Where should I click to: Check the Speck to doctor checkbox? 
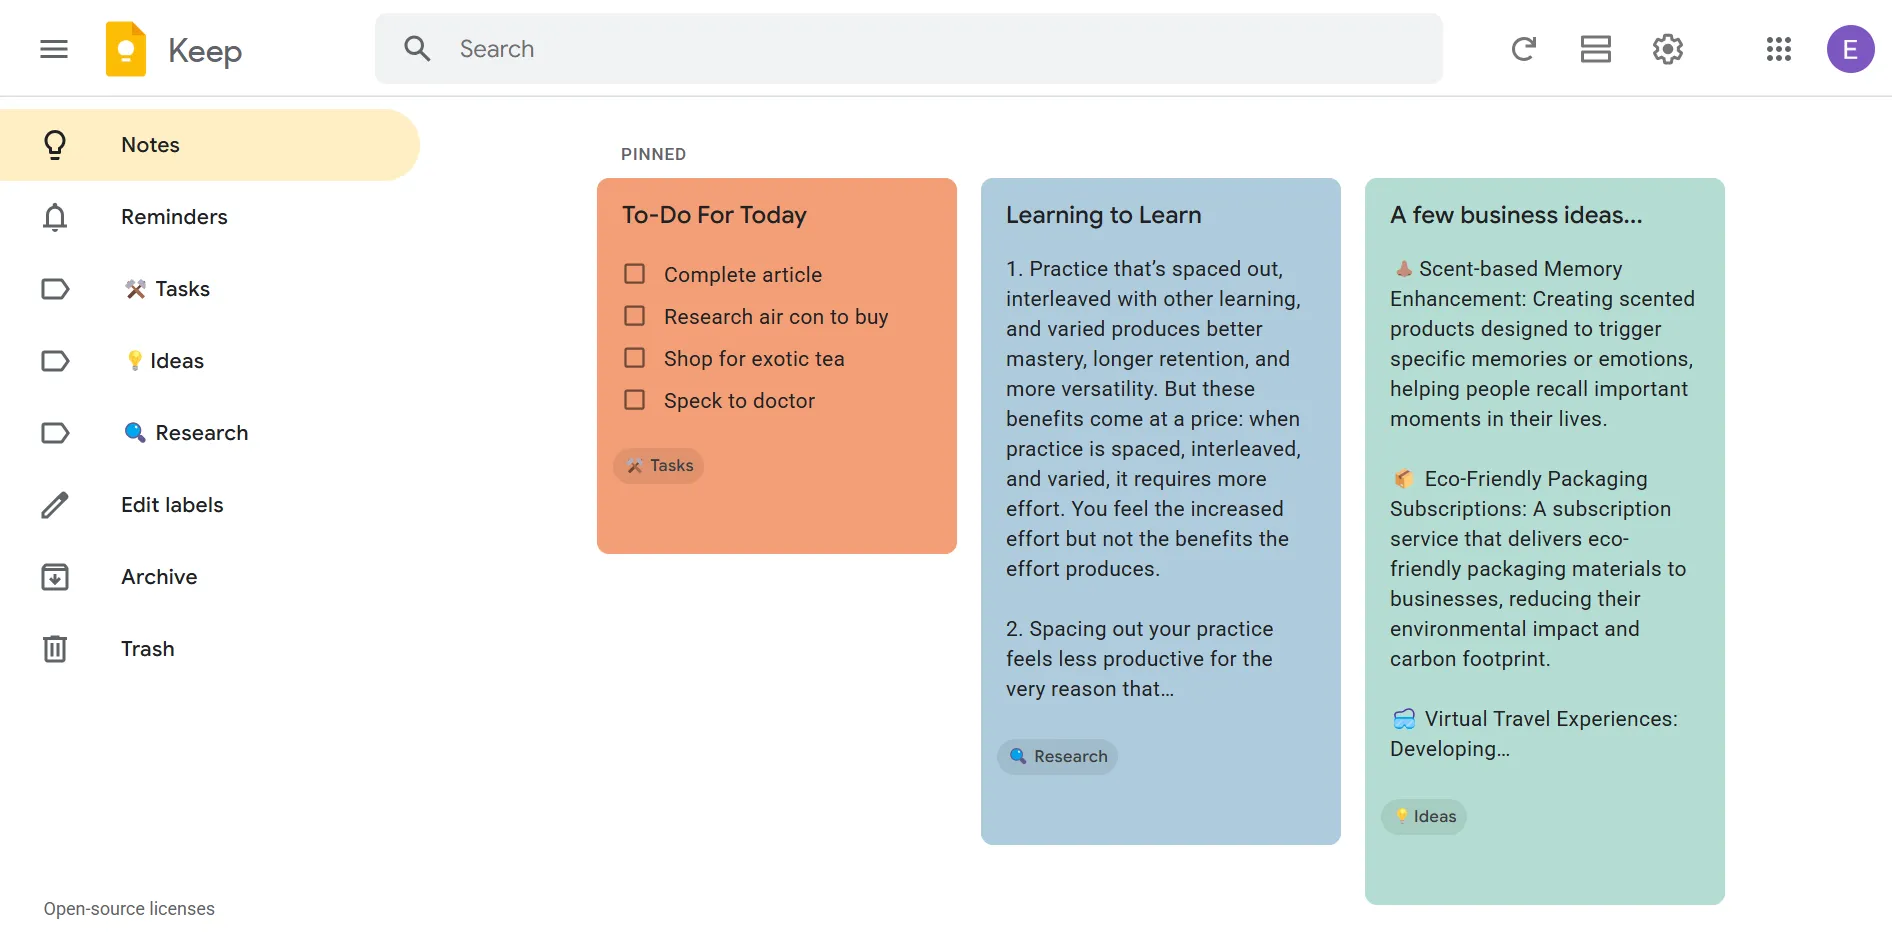tap(634, 399)
